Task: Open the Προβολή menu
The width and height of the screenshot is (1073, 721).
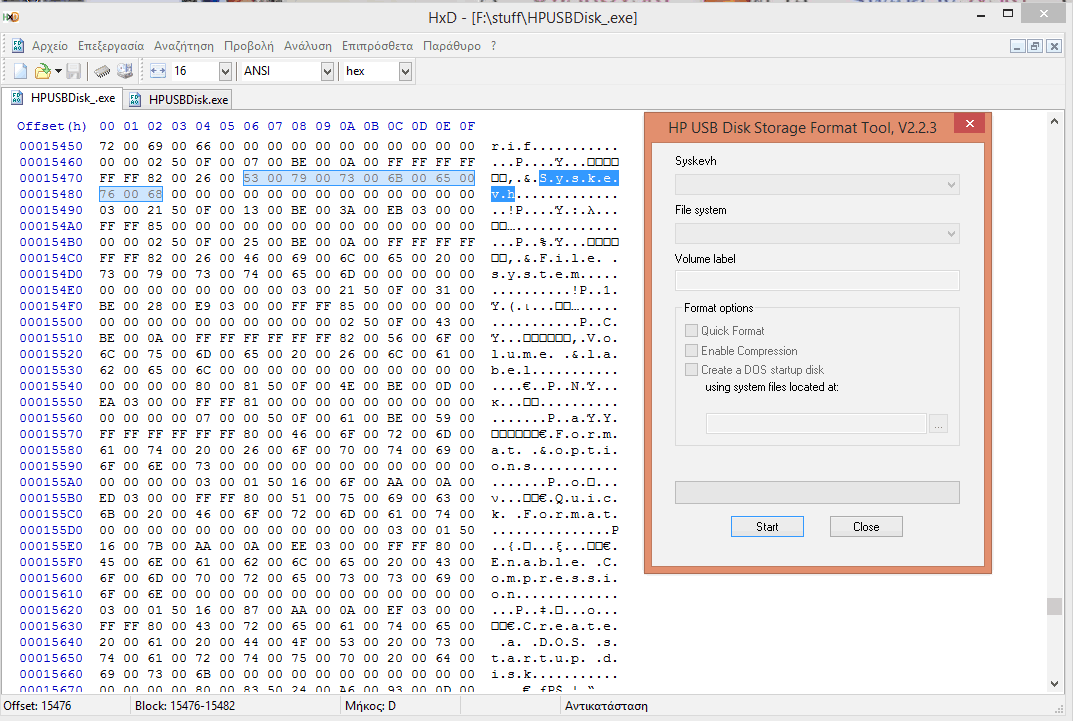Action: click(248, 46)
